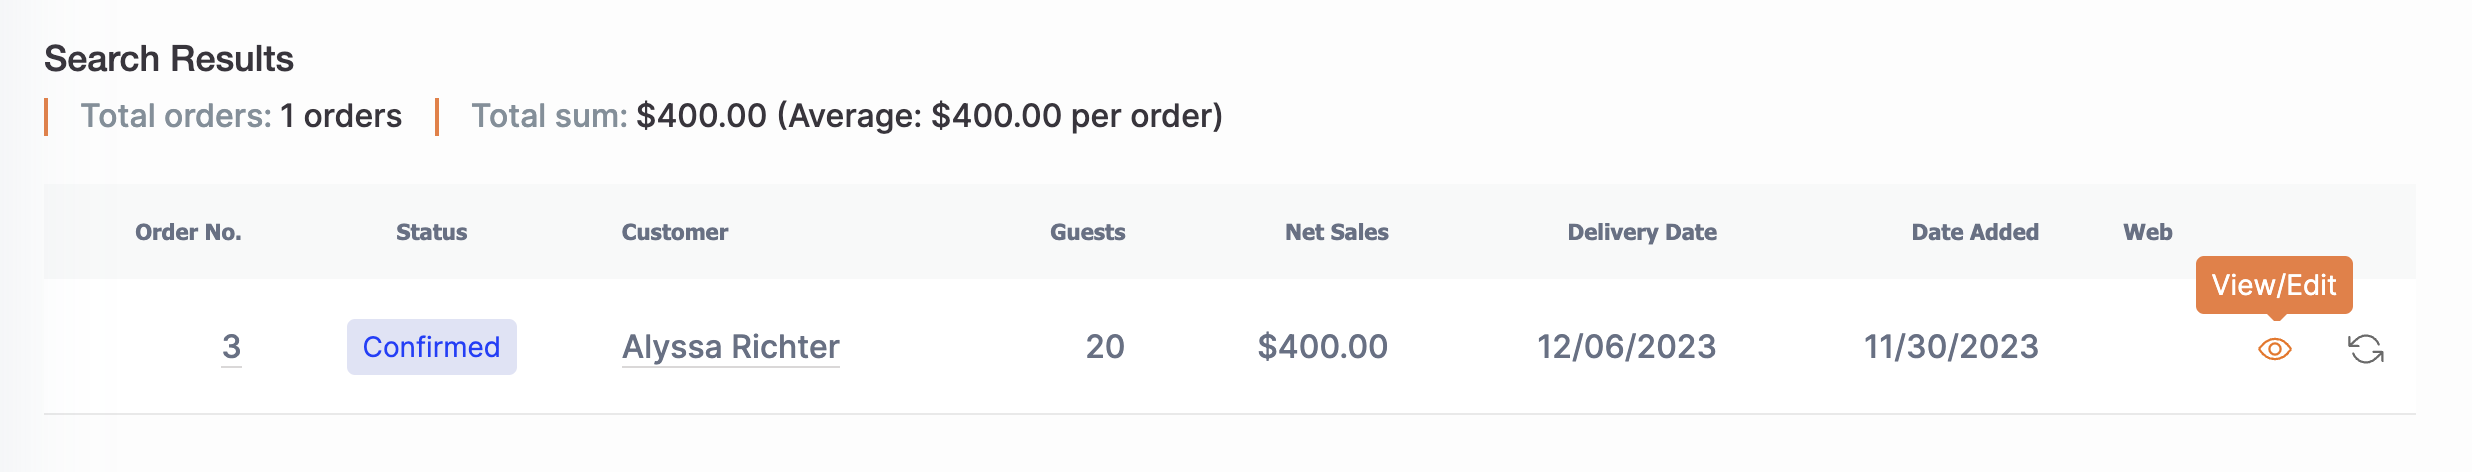Sort by Status column header

point(431,232)
